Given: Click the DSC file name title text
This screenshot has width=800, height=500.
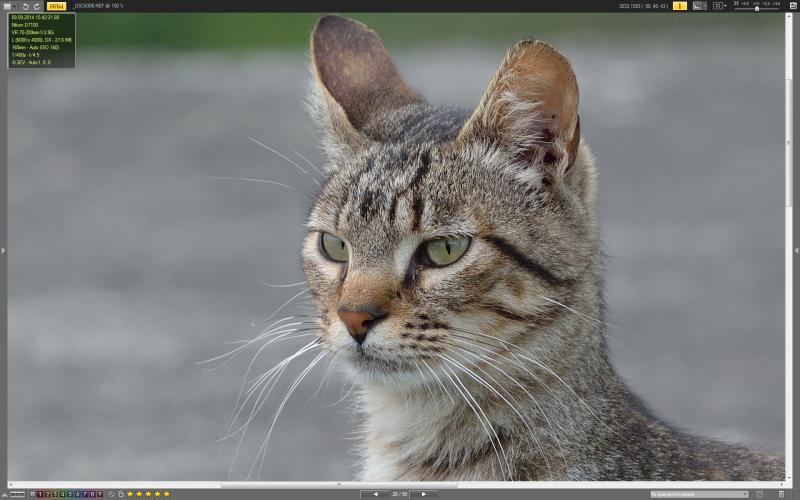Looking at the screenshot, I should point(99,6).
